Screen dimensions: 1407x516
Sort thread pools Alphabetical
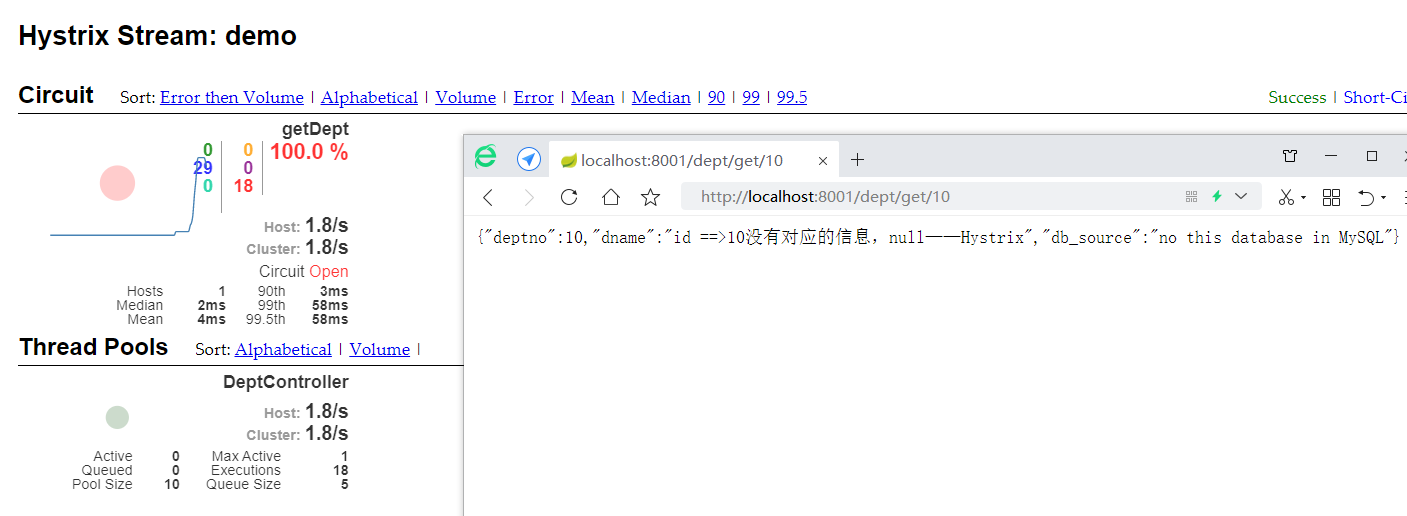283,349
